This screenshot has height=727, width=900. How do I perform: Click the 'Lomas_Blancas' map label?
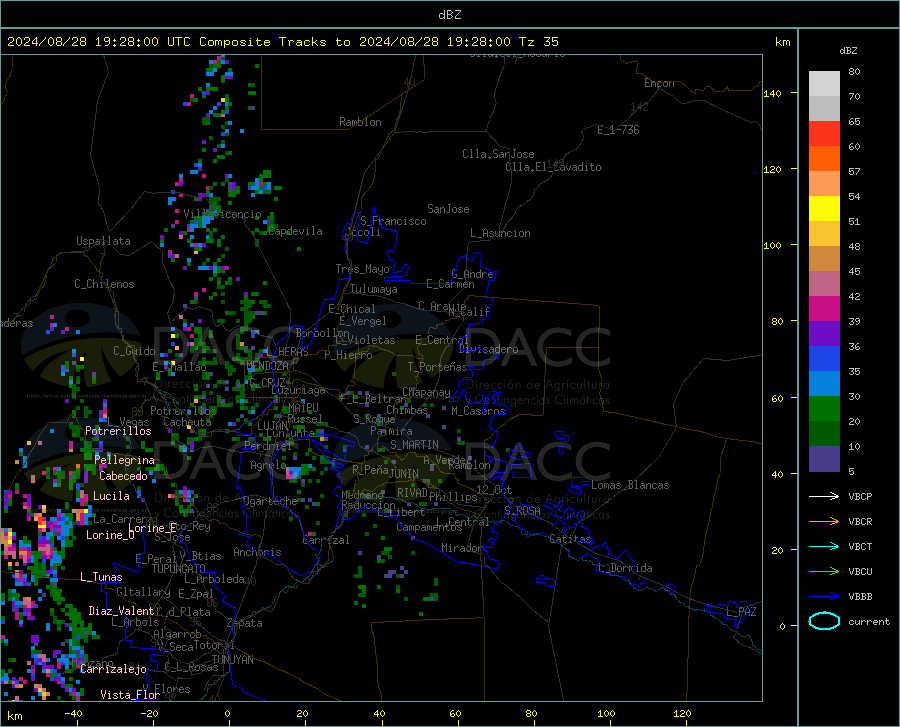click(630, 485)
